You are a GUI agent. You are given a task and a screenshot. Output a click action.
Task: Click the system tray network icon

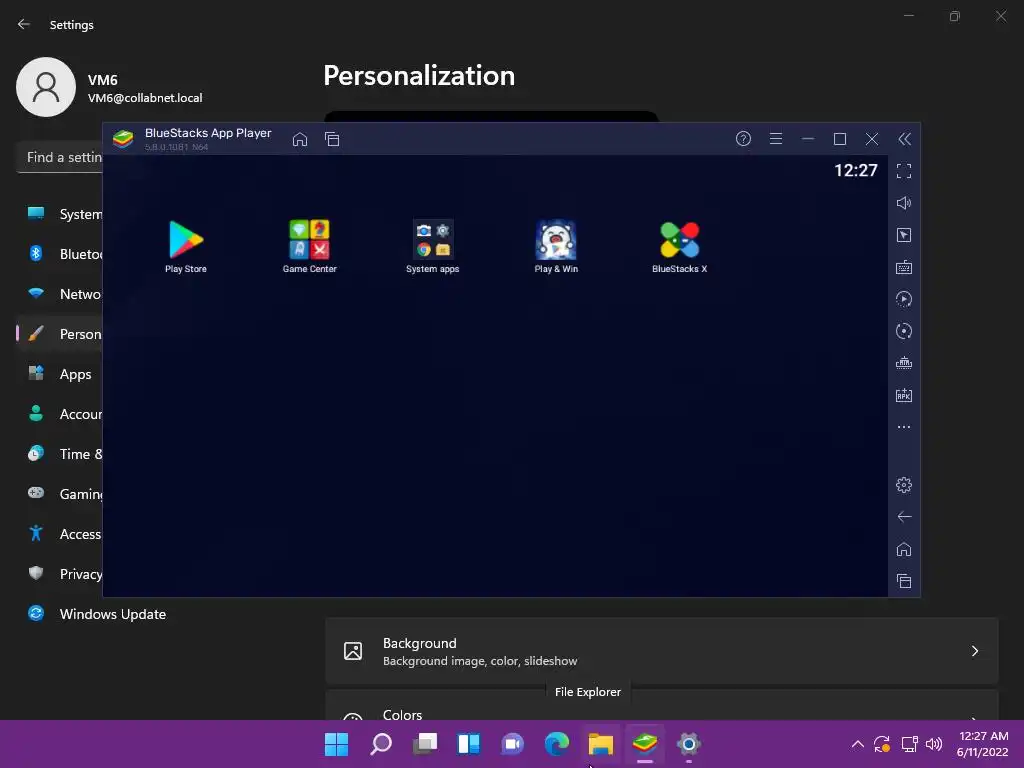(909, 744)
